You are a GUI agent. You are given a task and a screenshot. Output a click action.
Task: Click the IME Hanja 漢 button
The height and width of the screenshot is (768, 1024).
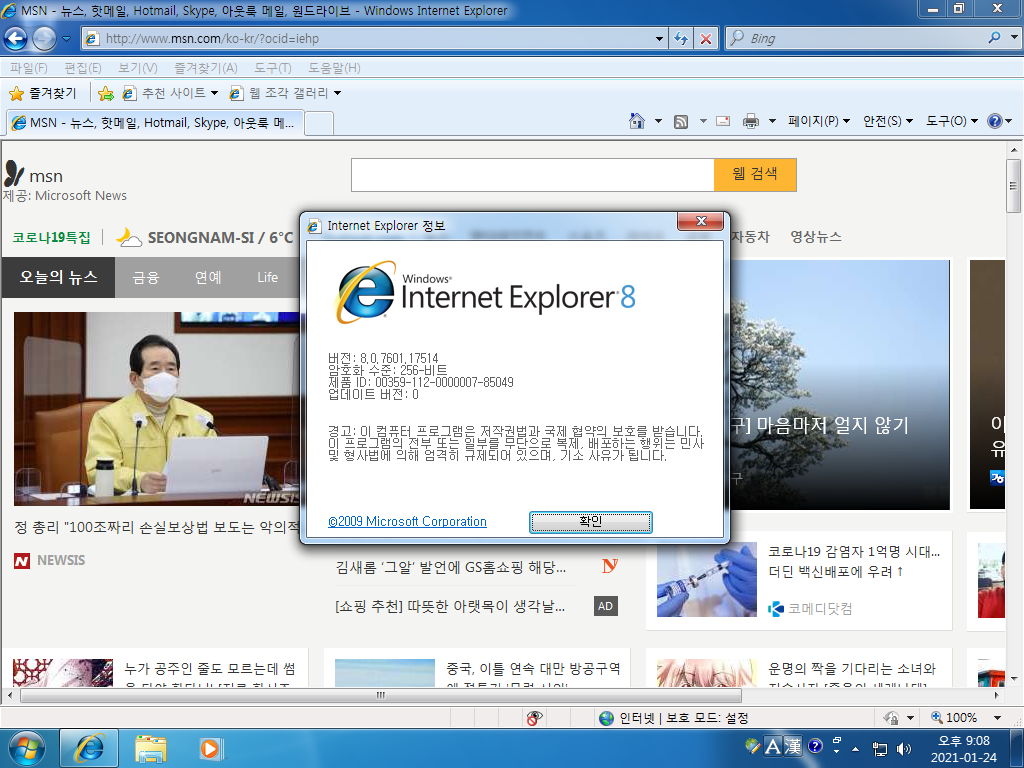pyautogui.click(x=792, y=746)
